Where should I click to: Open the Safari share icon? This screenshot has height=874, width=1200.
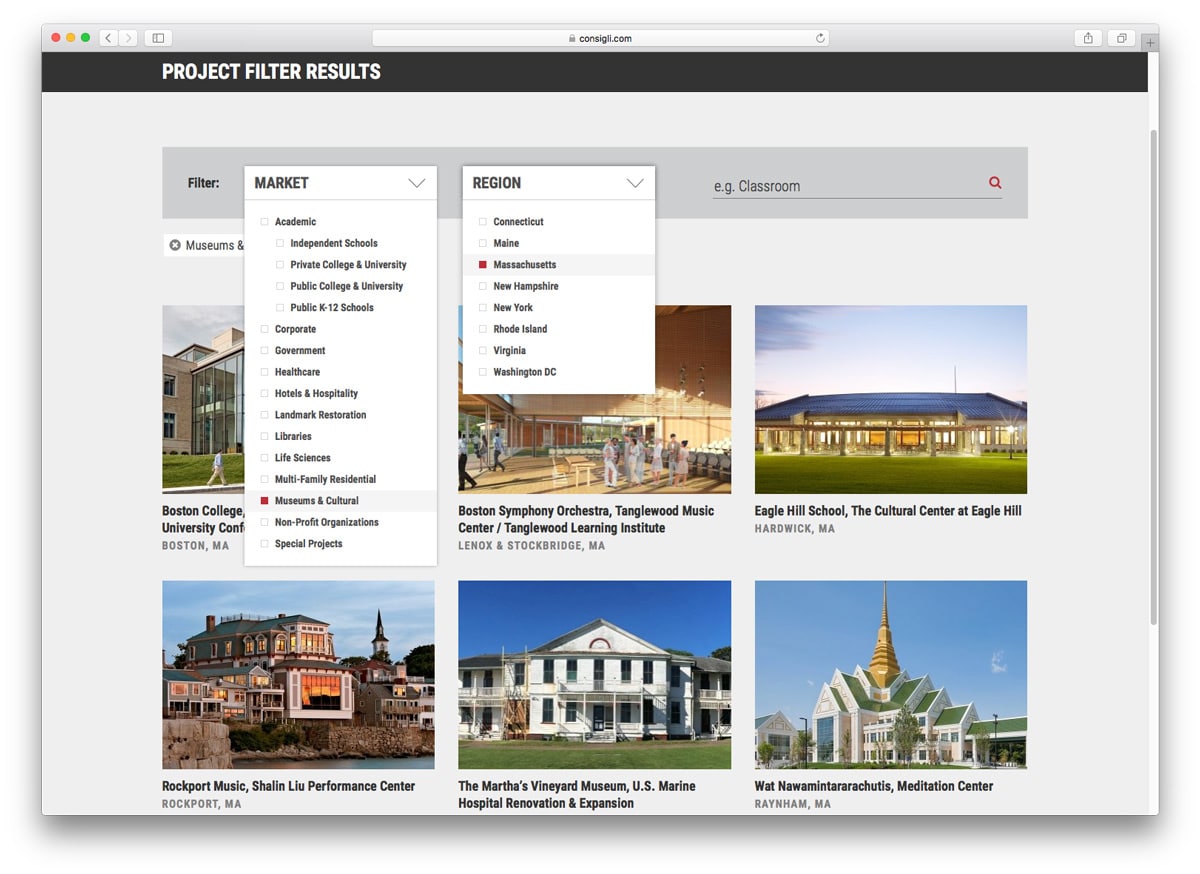(x=1088, y=38)
